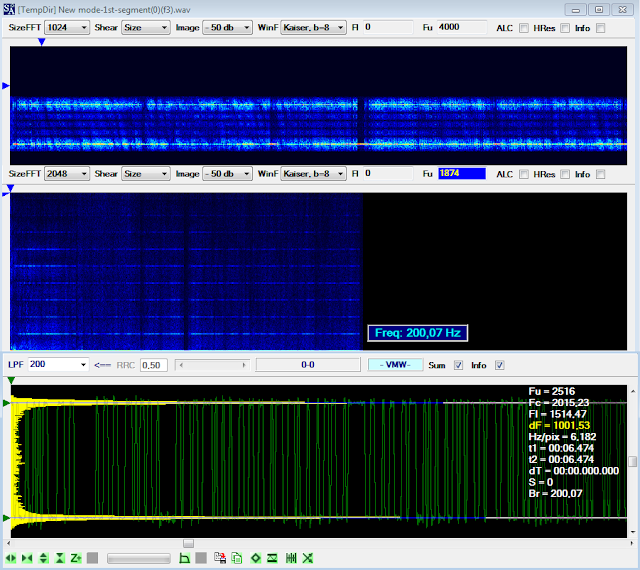This screenshot has height=570, width=640.
Task: Open the WinF Kaiser dropdown in top toolbar
Action: (313, 28)
